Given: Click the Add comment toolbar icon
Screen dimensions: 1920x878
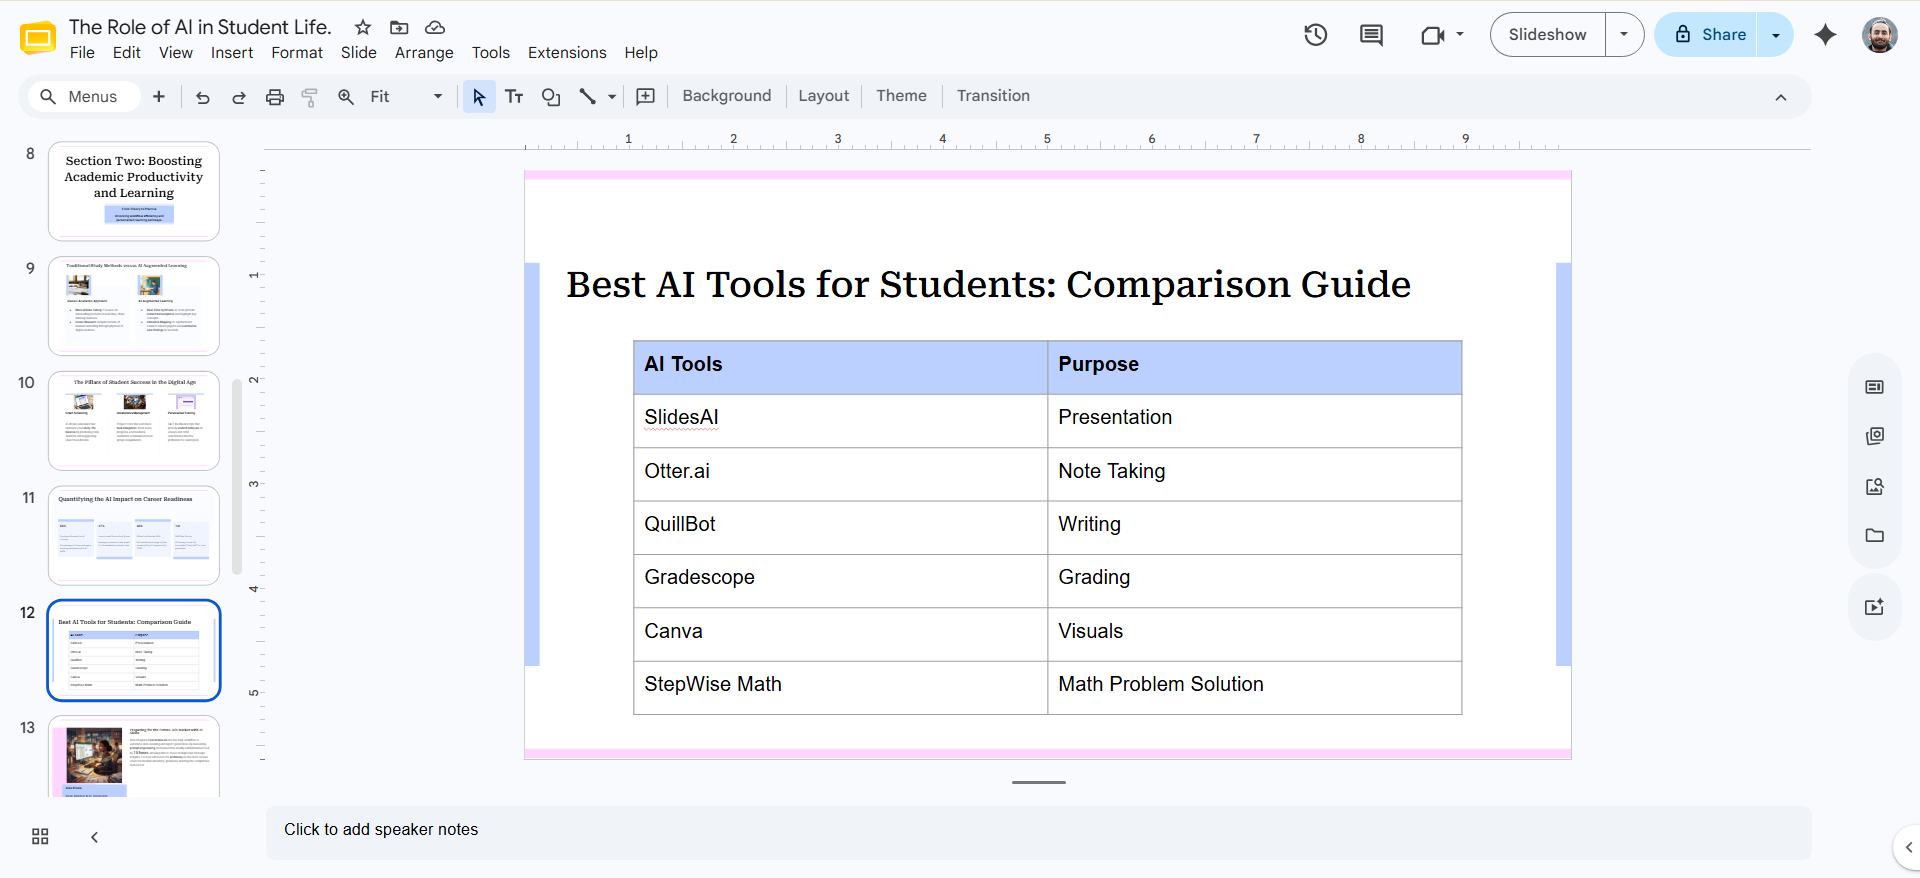Looking at the screenshot, I should click(646, 97).
